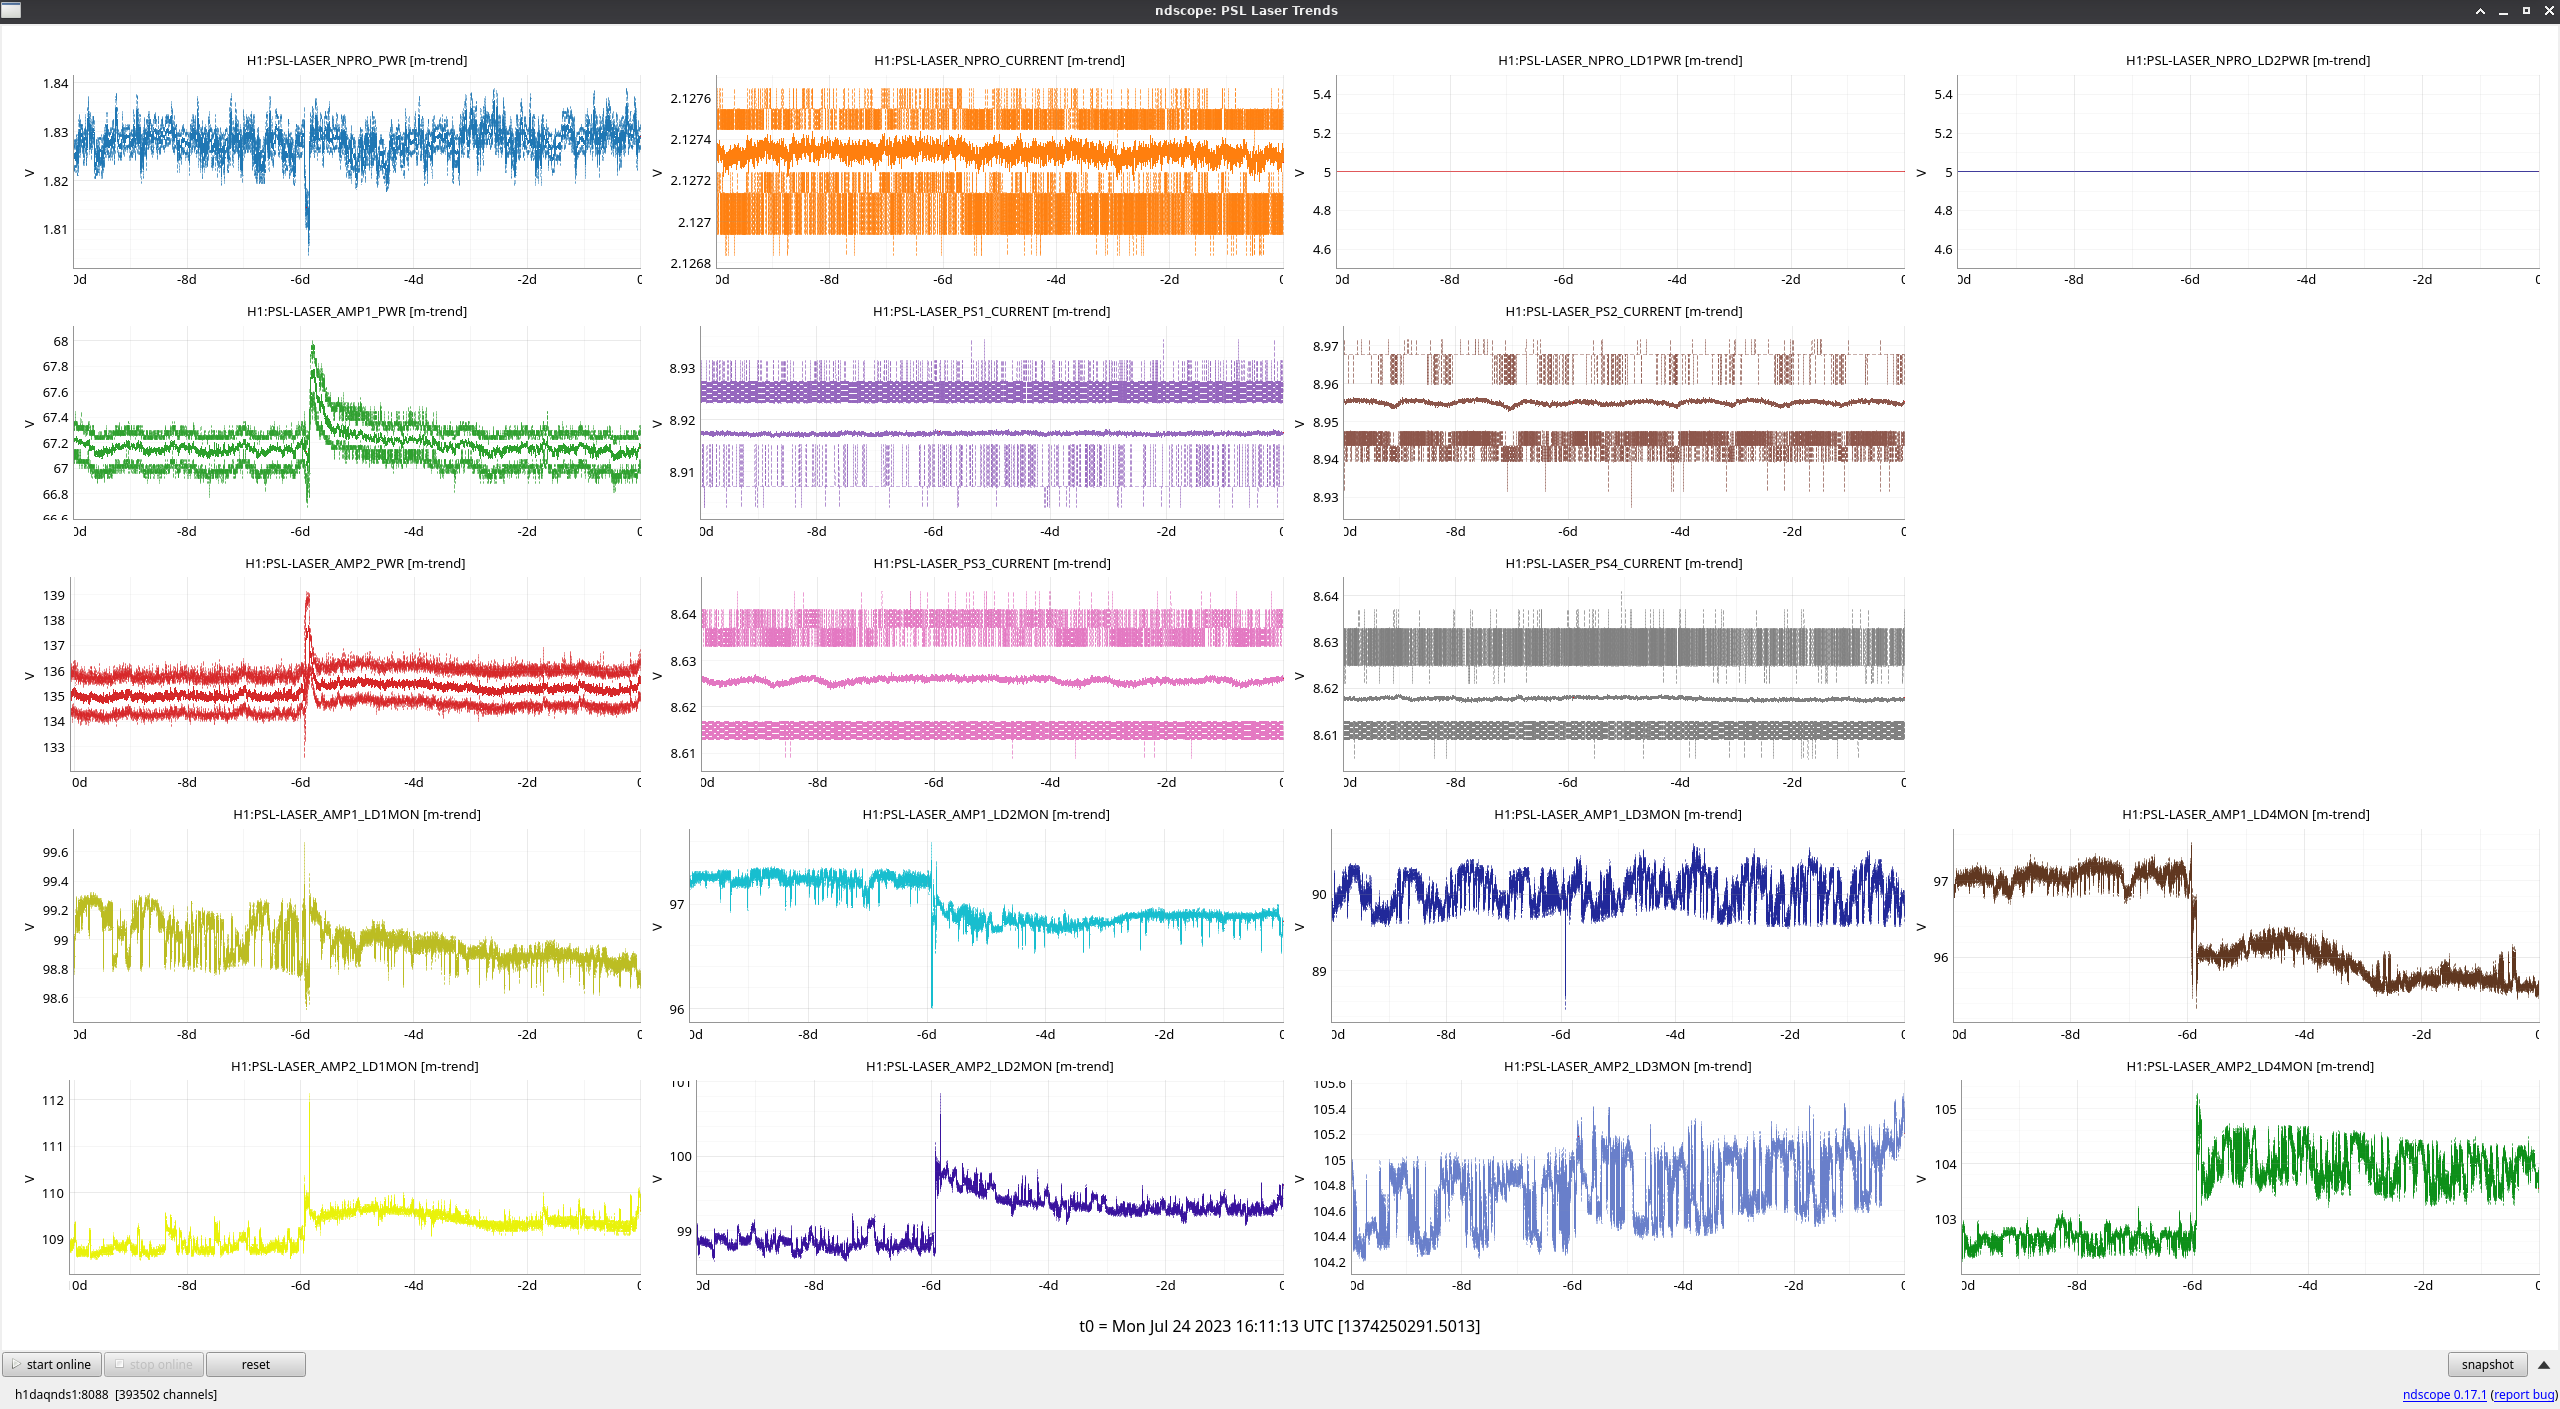Screen dimensions: 2560x1409
Task: Click the start online play button
Action: tap(52, 1364)
